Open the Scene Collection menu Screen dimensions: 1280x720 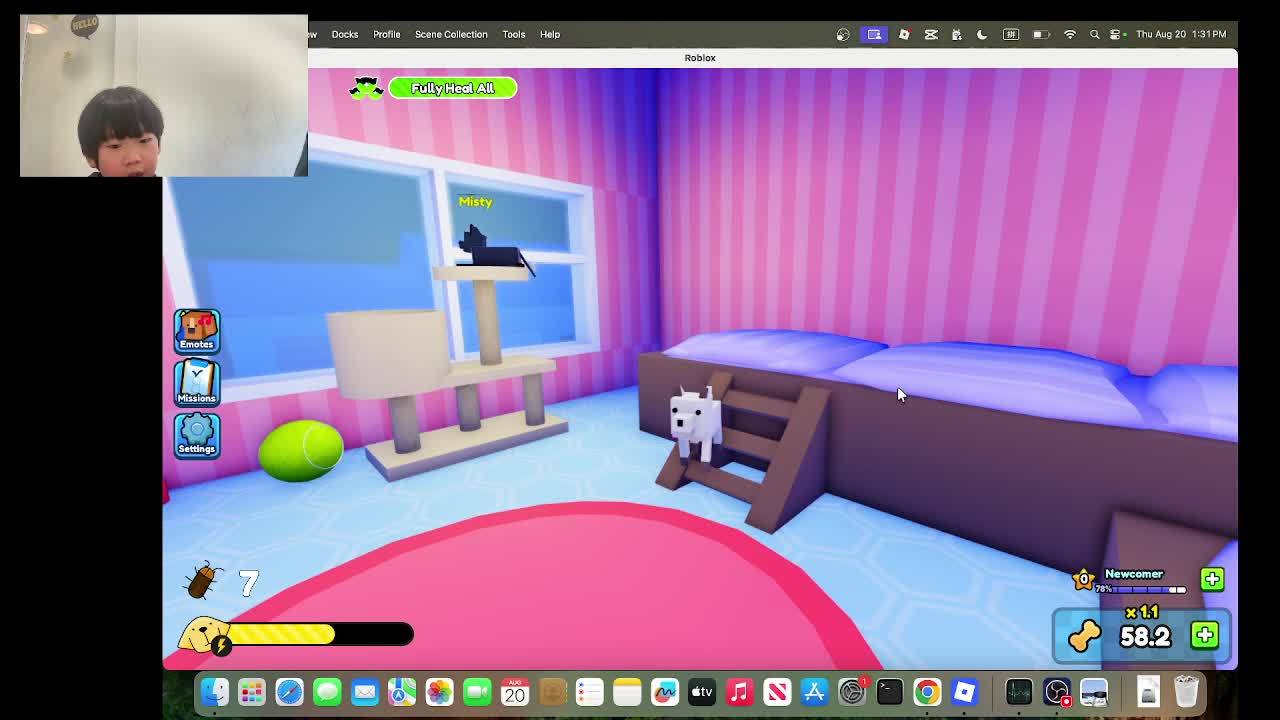[451, 34]
